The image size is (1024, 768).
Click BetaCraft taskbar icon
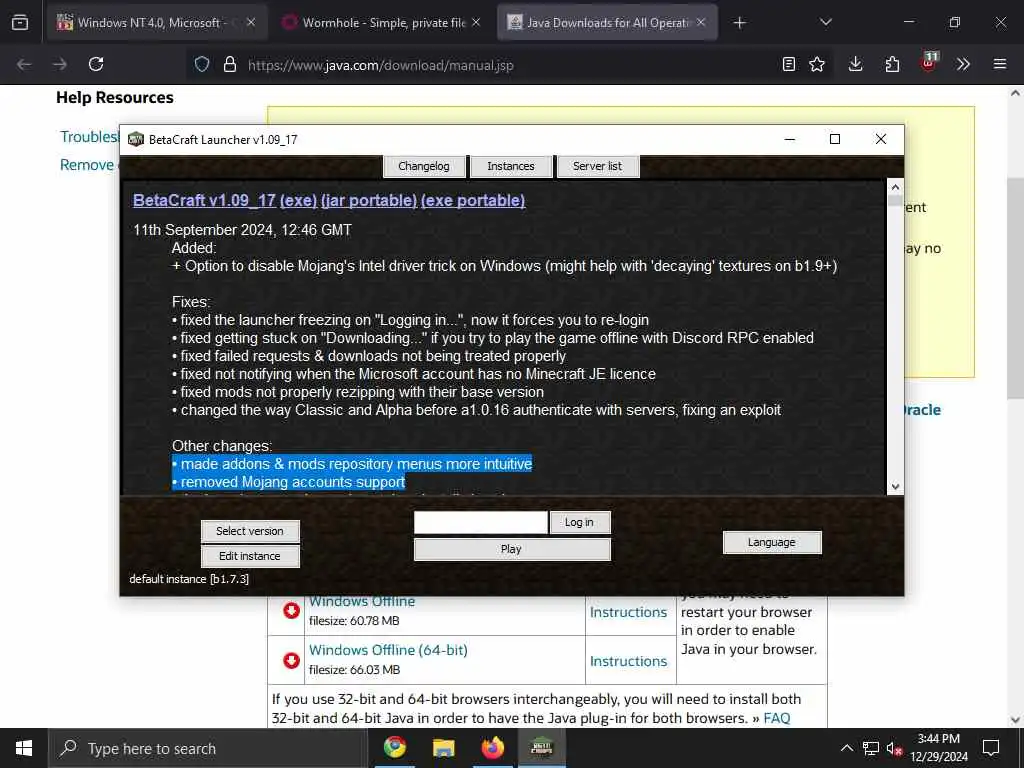542,747
